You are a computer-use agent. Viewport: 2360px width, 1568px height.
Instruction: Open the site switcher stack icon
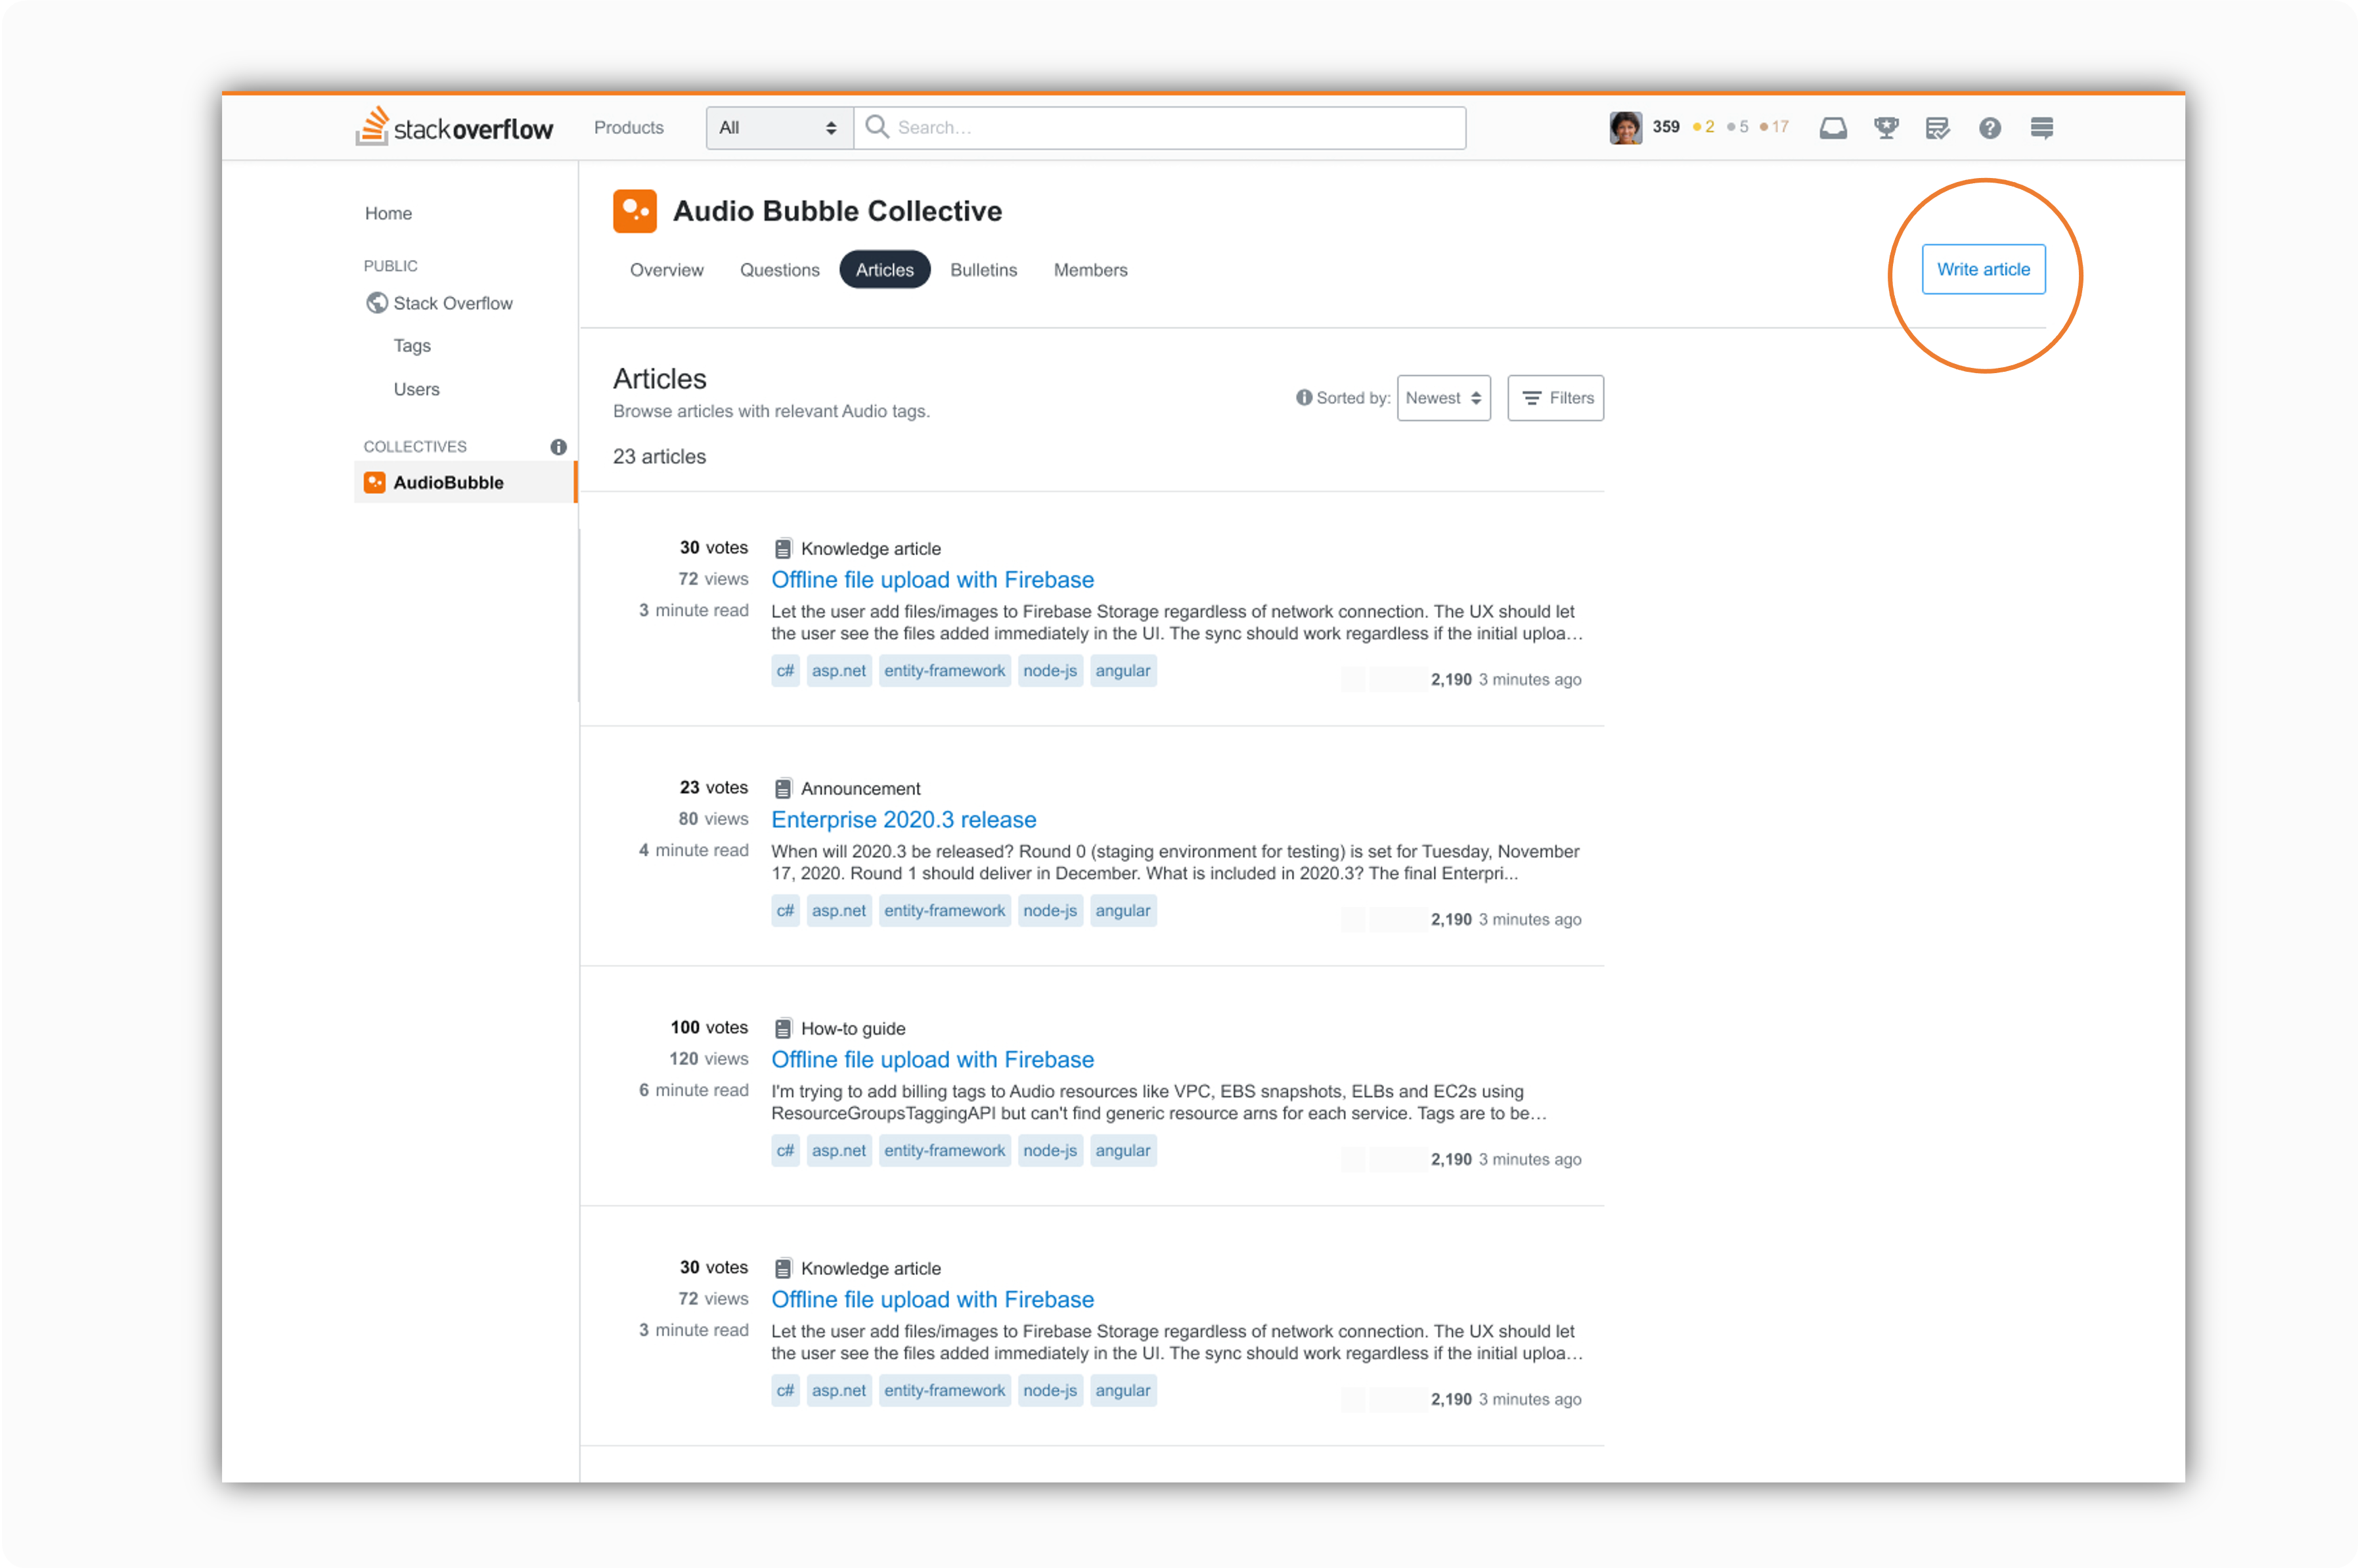coord(2042,128)
